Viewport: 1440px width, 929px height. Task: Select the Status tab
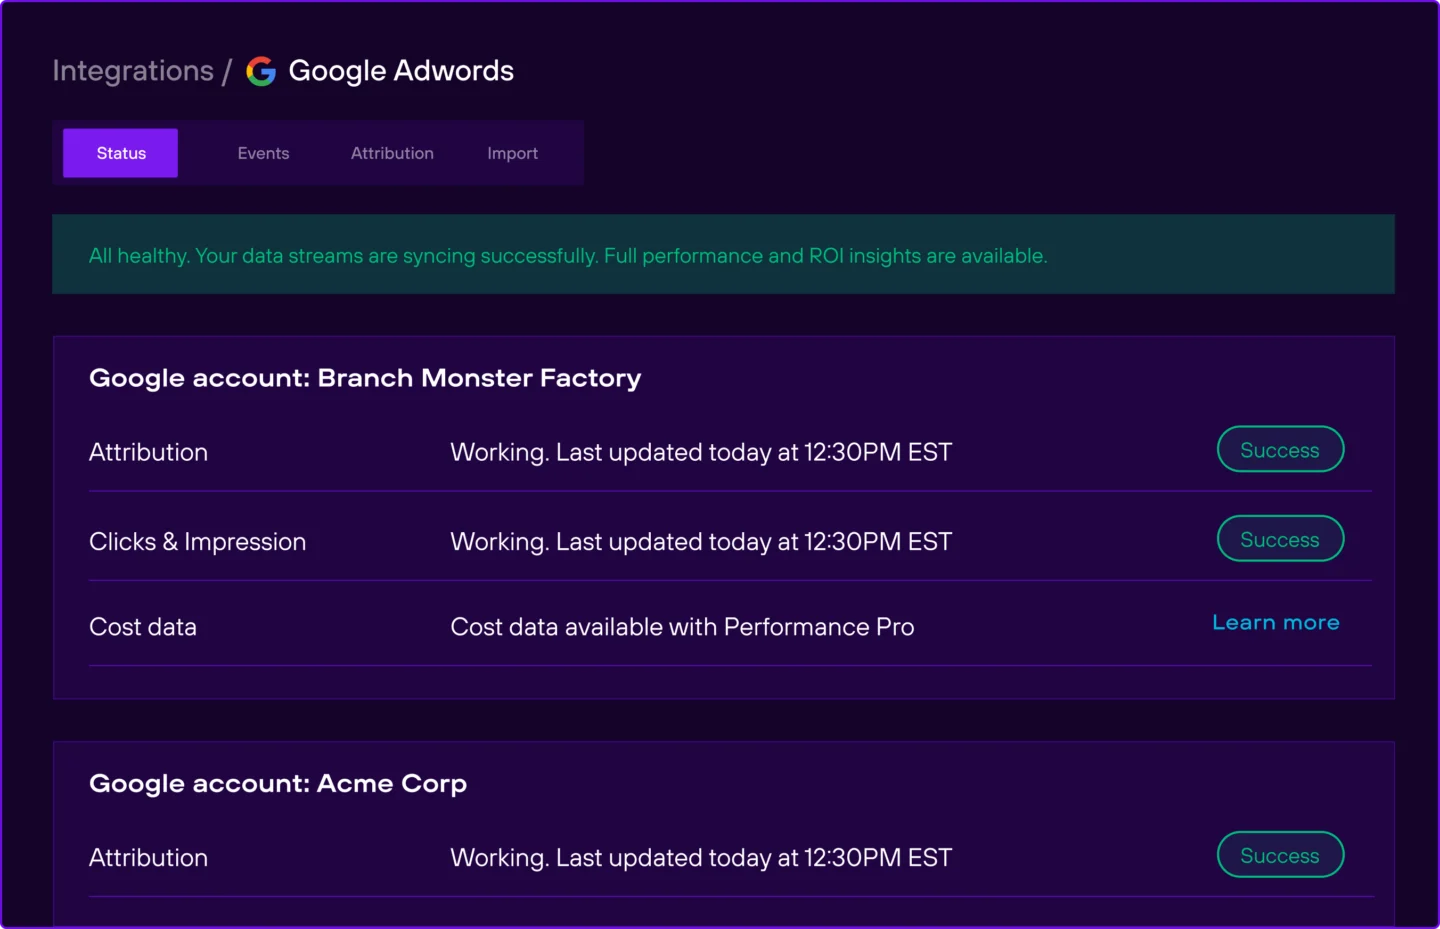[x=121, y=153]
